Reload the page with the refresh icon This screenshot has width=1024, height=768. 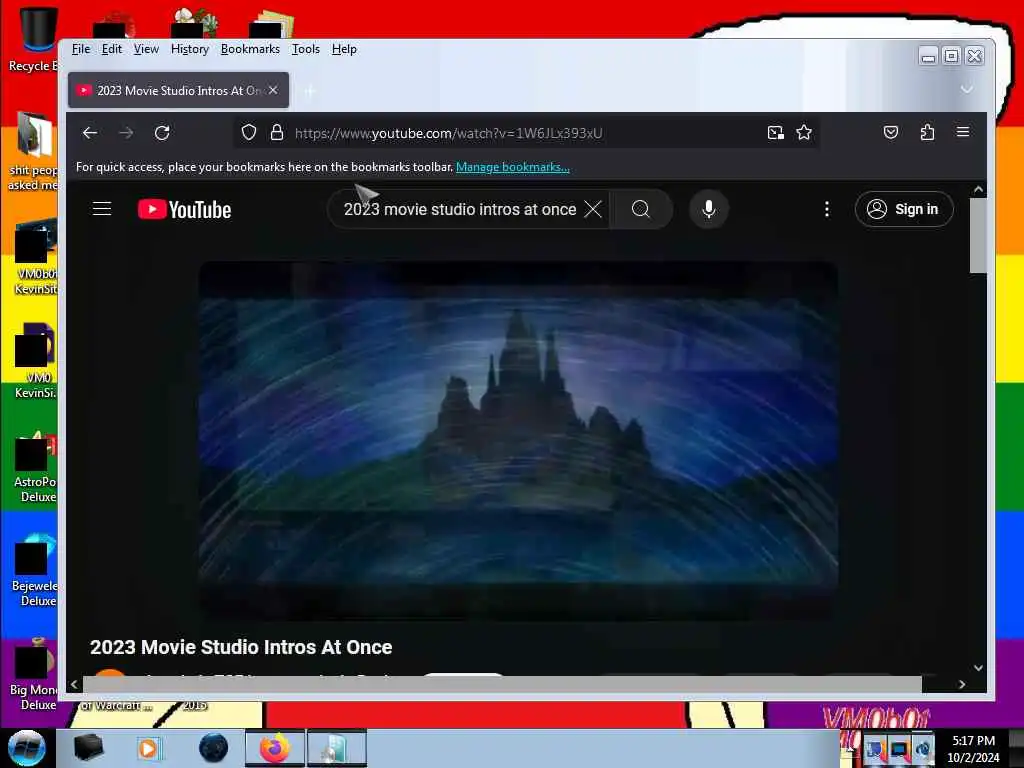tap(162, 133)
